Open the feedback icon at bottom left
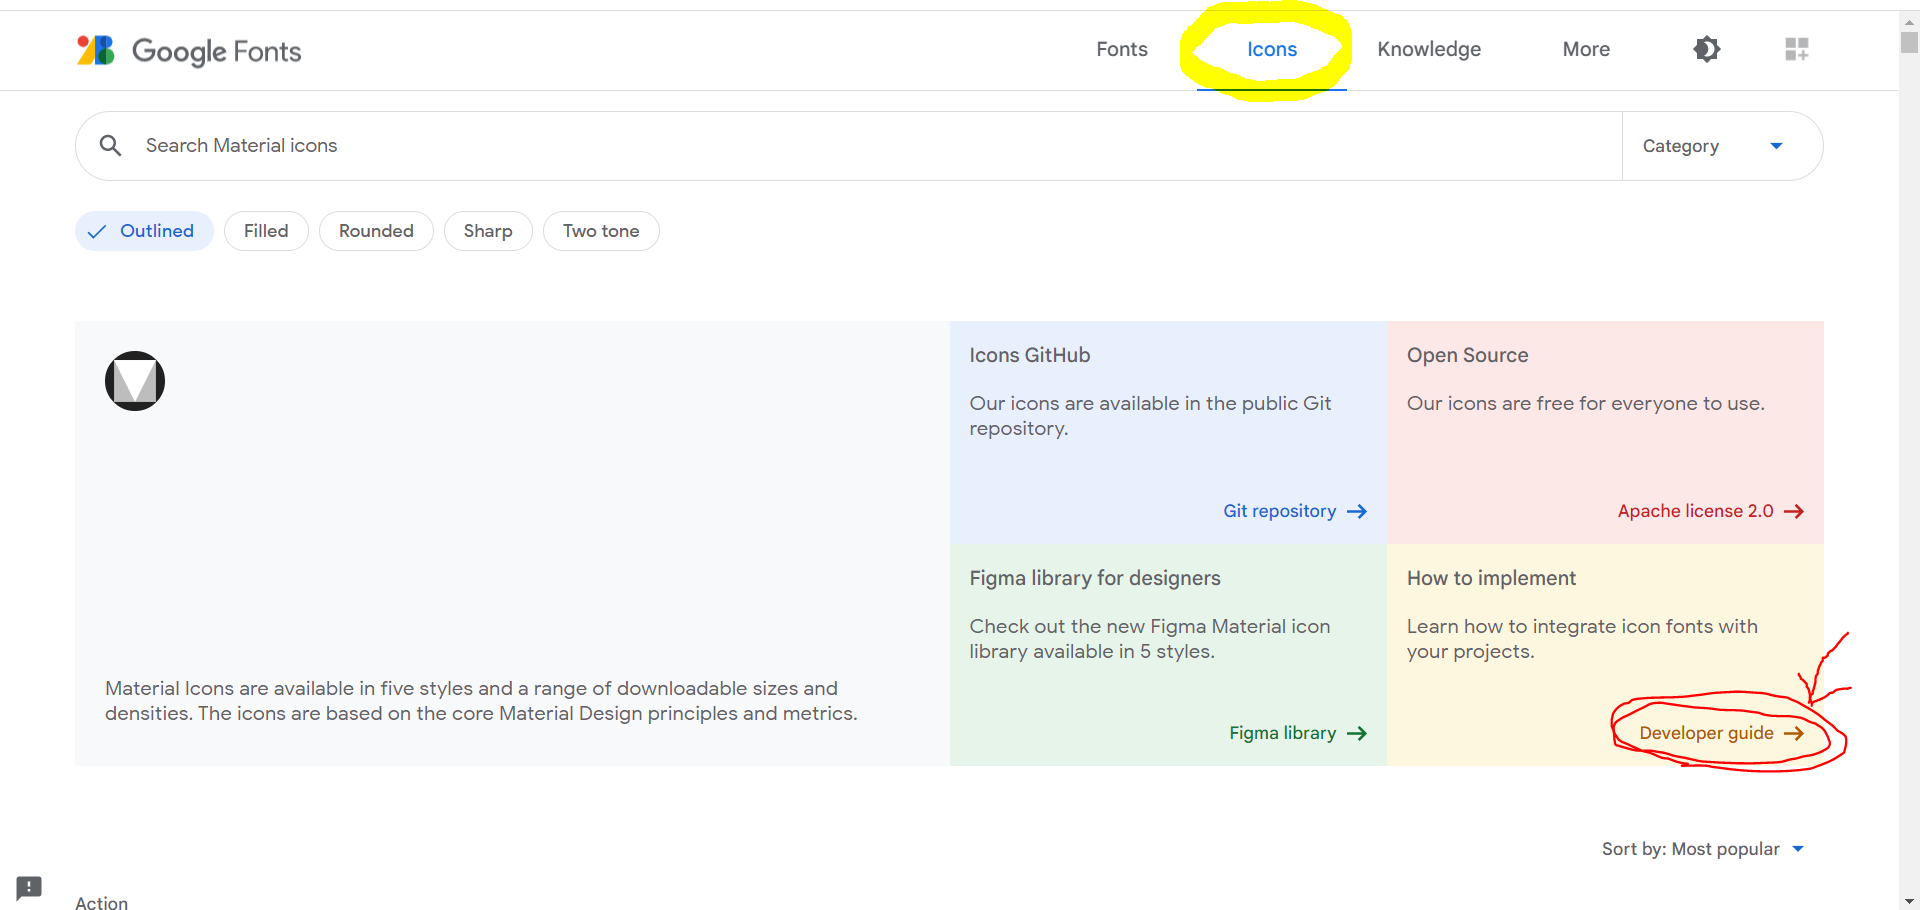Viewport: 1920px width, 910px height. pos(29,888)
